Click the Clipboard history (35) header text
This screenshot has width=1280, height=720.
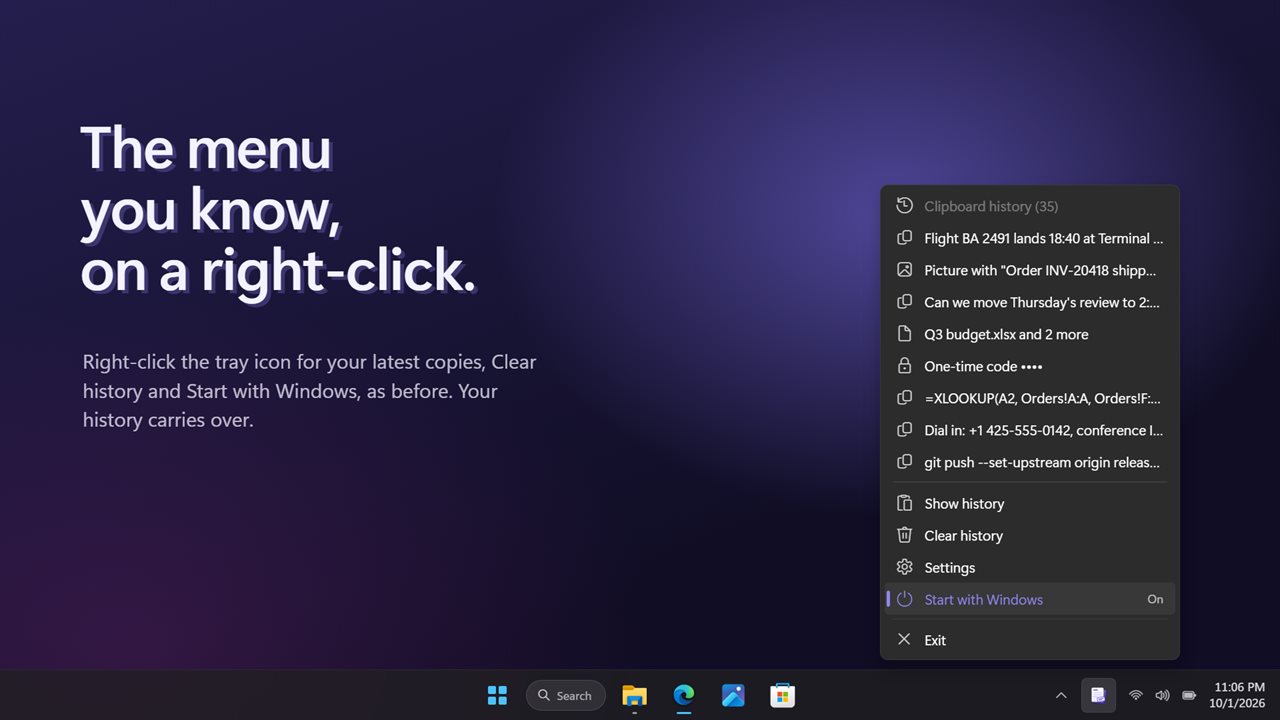coord(991,206)
